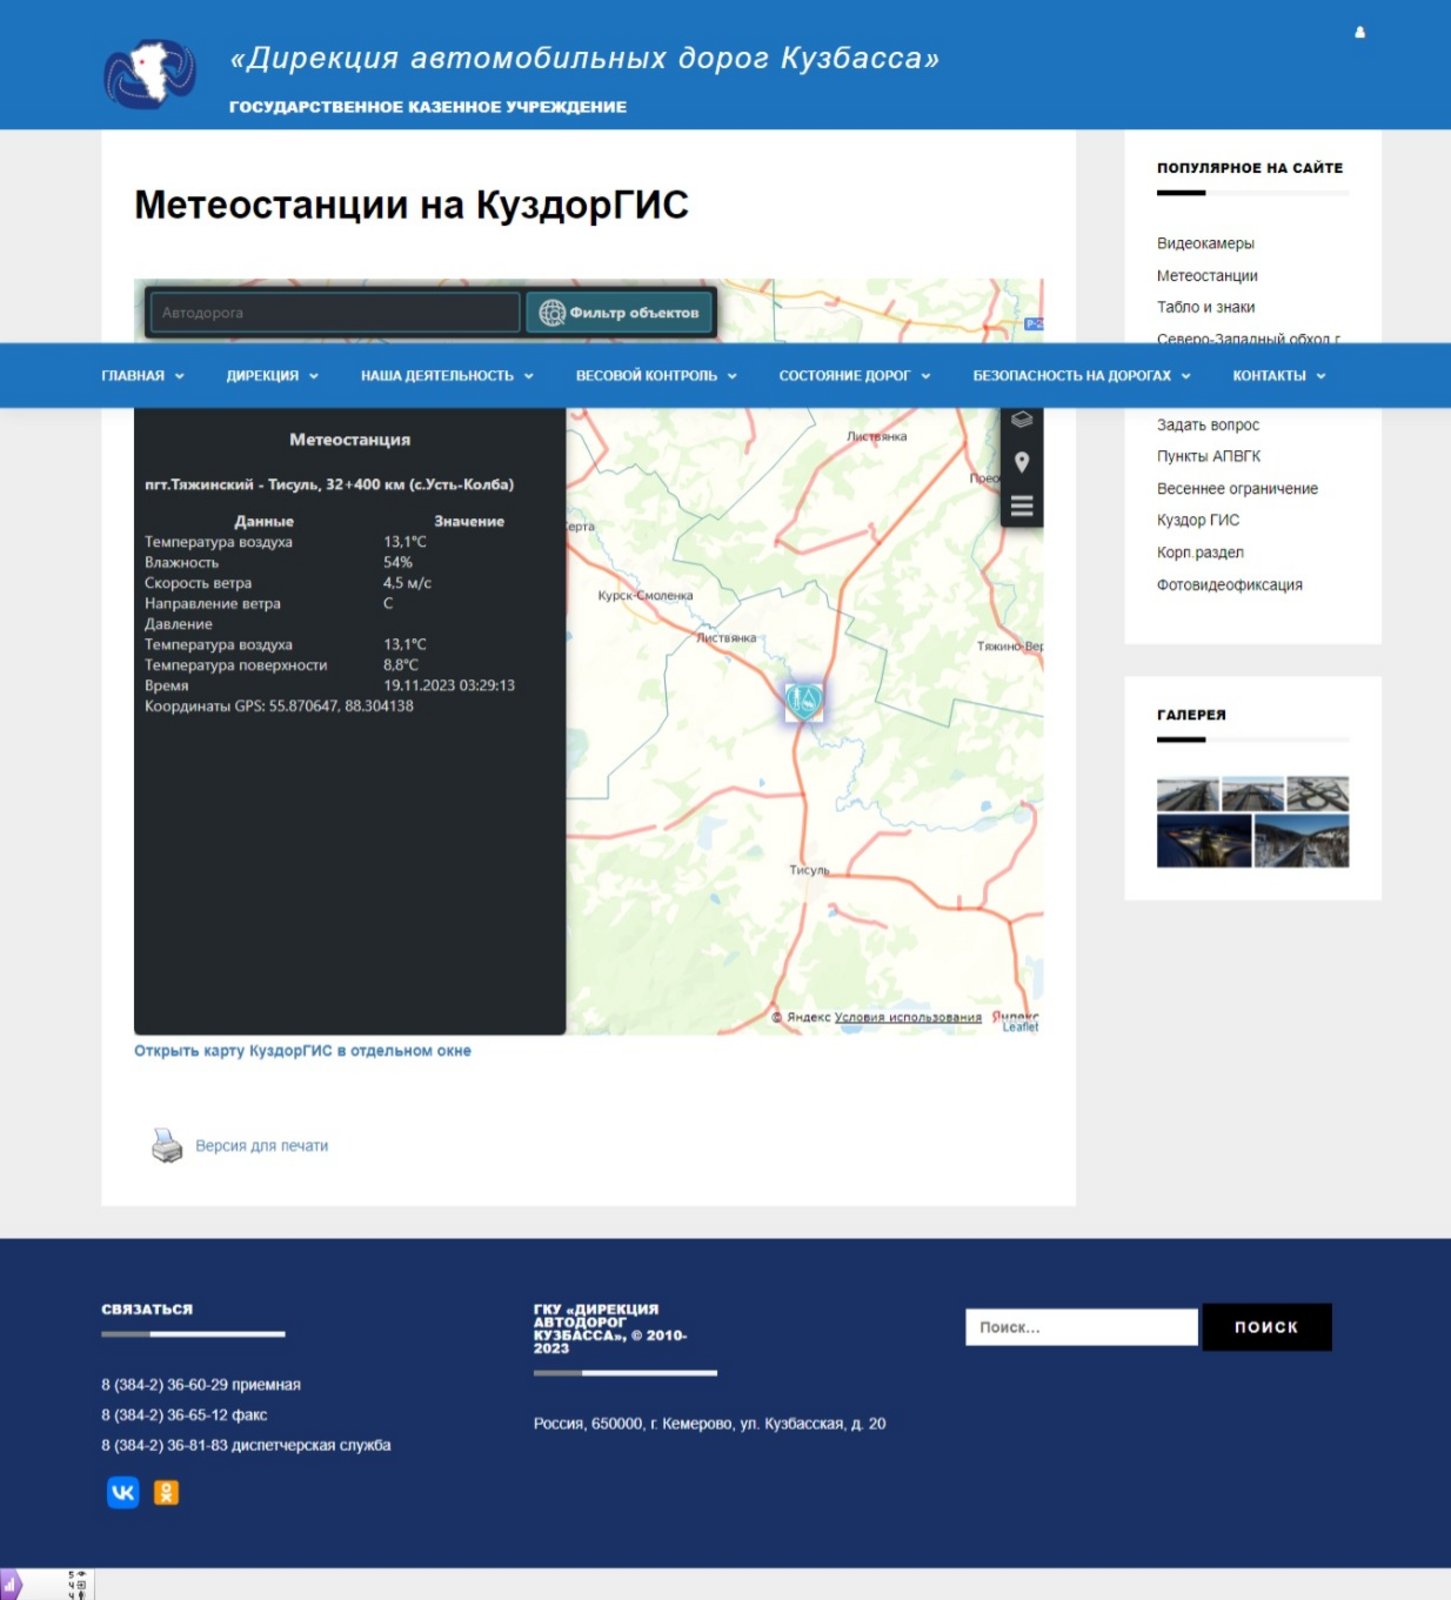The width and height of the screenshot is (1451, 1600).
Task: Open the snowy hills gallery thumbnail
Action: point(1301,841)
